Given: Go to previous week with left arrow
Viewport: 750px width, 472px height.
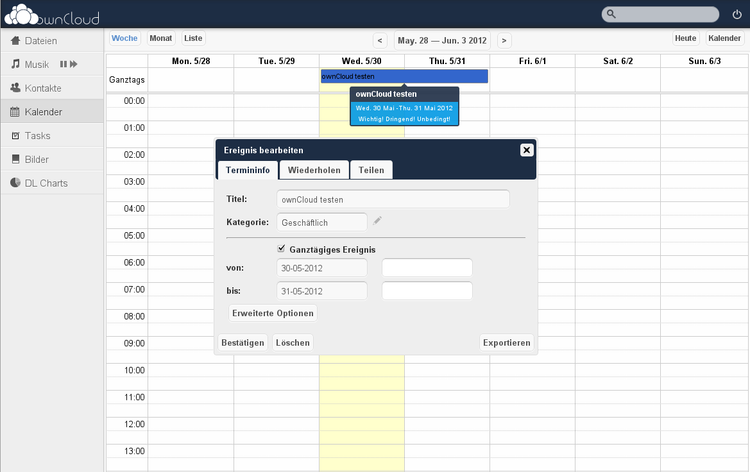Looking at the screenshot, I should point(380,40).
